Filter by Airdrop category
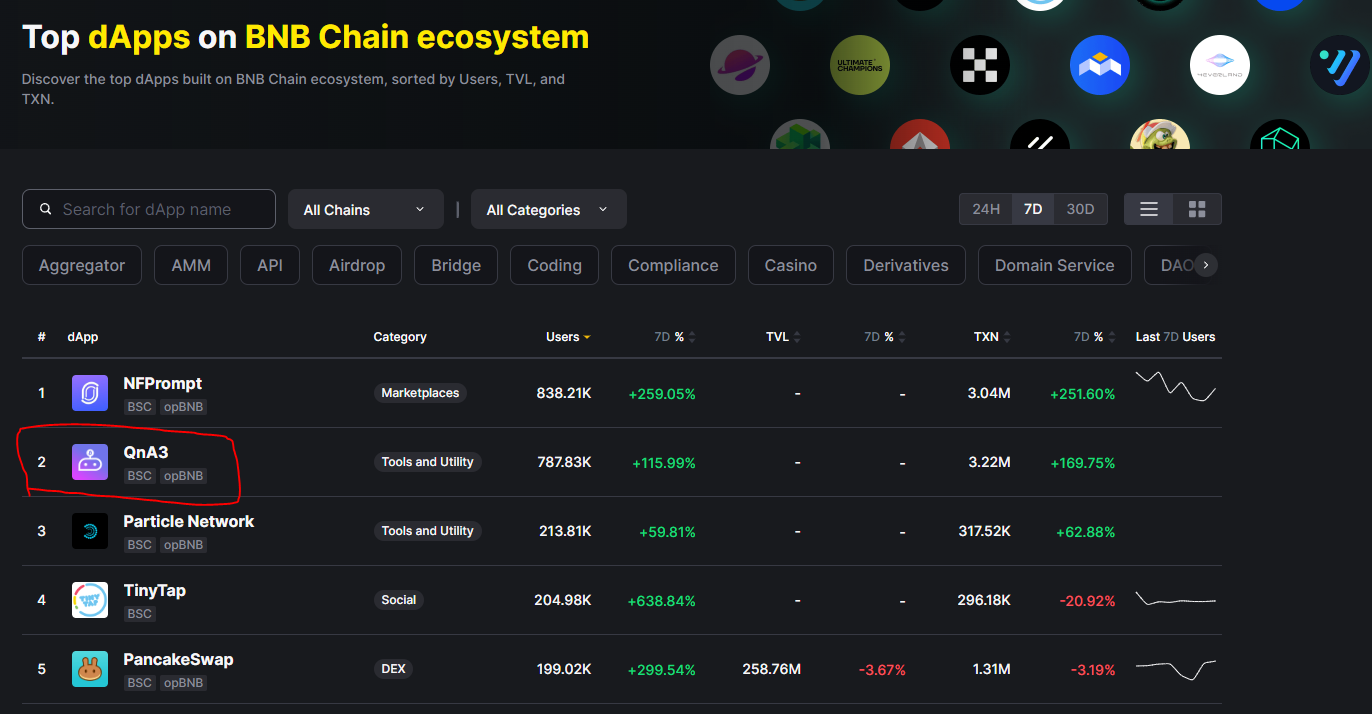Image resolution: width=1372 pixels, height=714 pixels. point(357,265)
